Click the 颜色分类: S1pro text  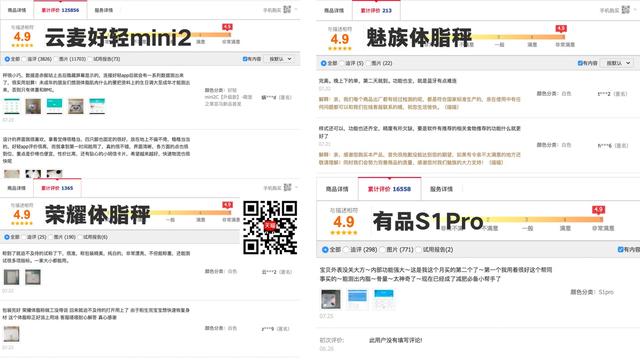[x=592, y=292]
